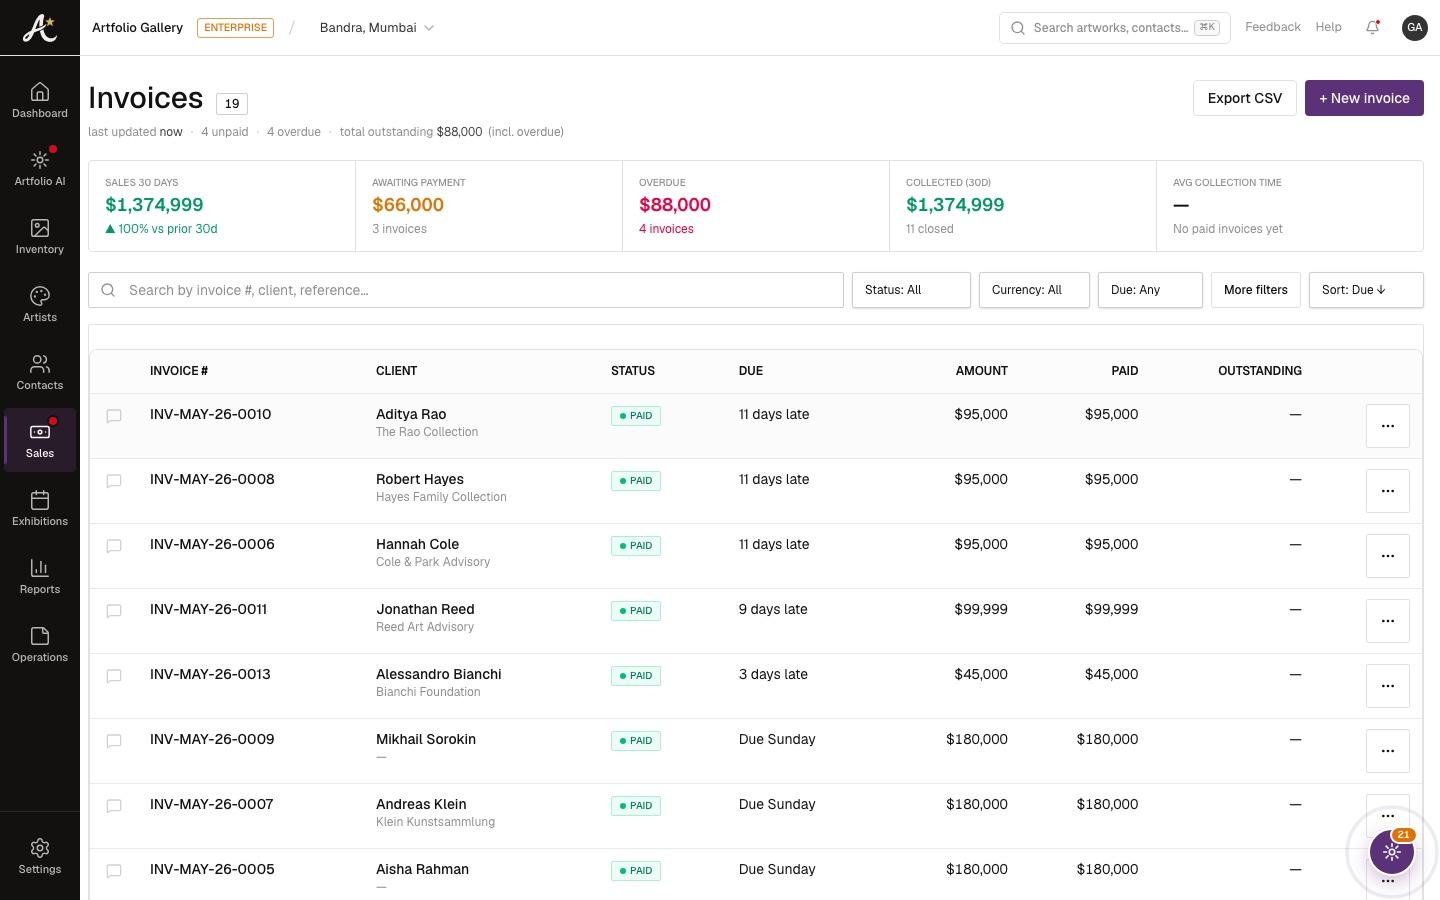The image size is (1440, 900).
Task: Open the Sales section in sidebar
Action: (x=40, y=440)
